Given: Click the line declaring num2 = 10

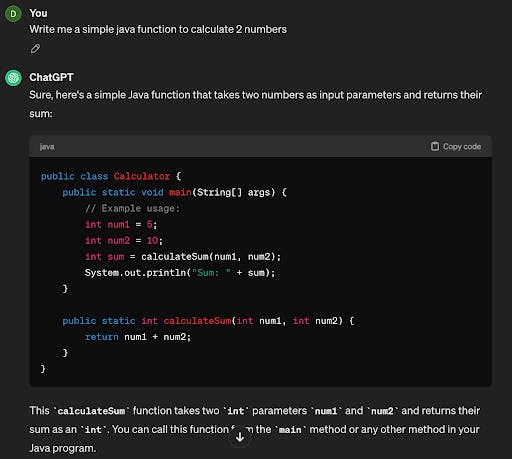Looking at the screenshot, I should pyautogui.click(x=124, y=240).
